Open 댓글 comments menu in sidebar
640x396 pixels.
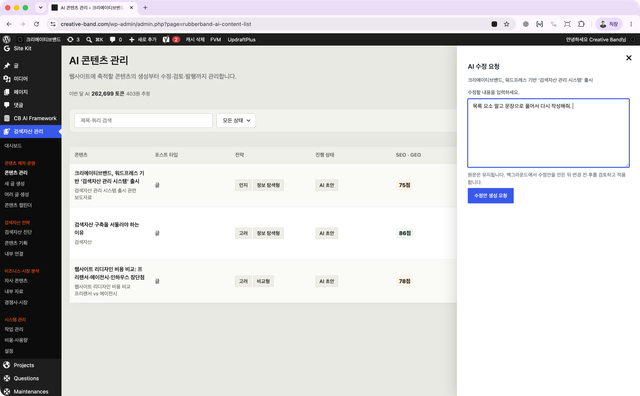point(18,105)
